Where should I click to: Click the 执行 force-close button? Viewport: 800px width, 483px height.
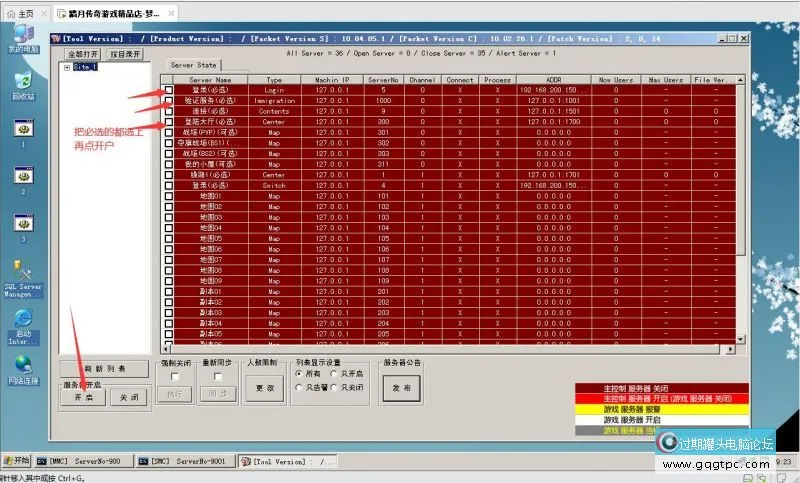(x=174, y=394)
